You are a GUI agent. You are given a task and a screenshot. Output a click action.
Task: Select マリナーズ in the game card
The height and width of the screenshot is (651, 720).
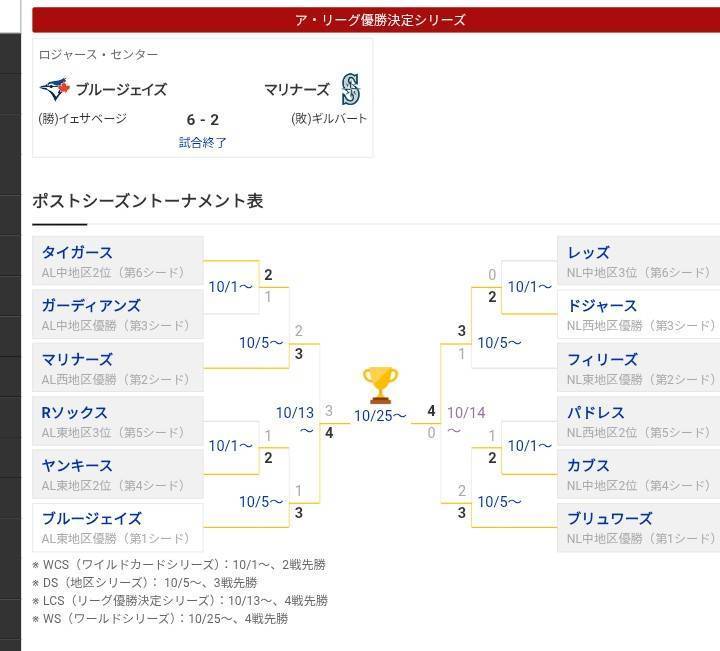(x=297, y=90)
